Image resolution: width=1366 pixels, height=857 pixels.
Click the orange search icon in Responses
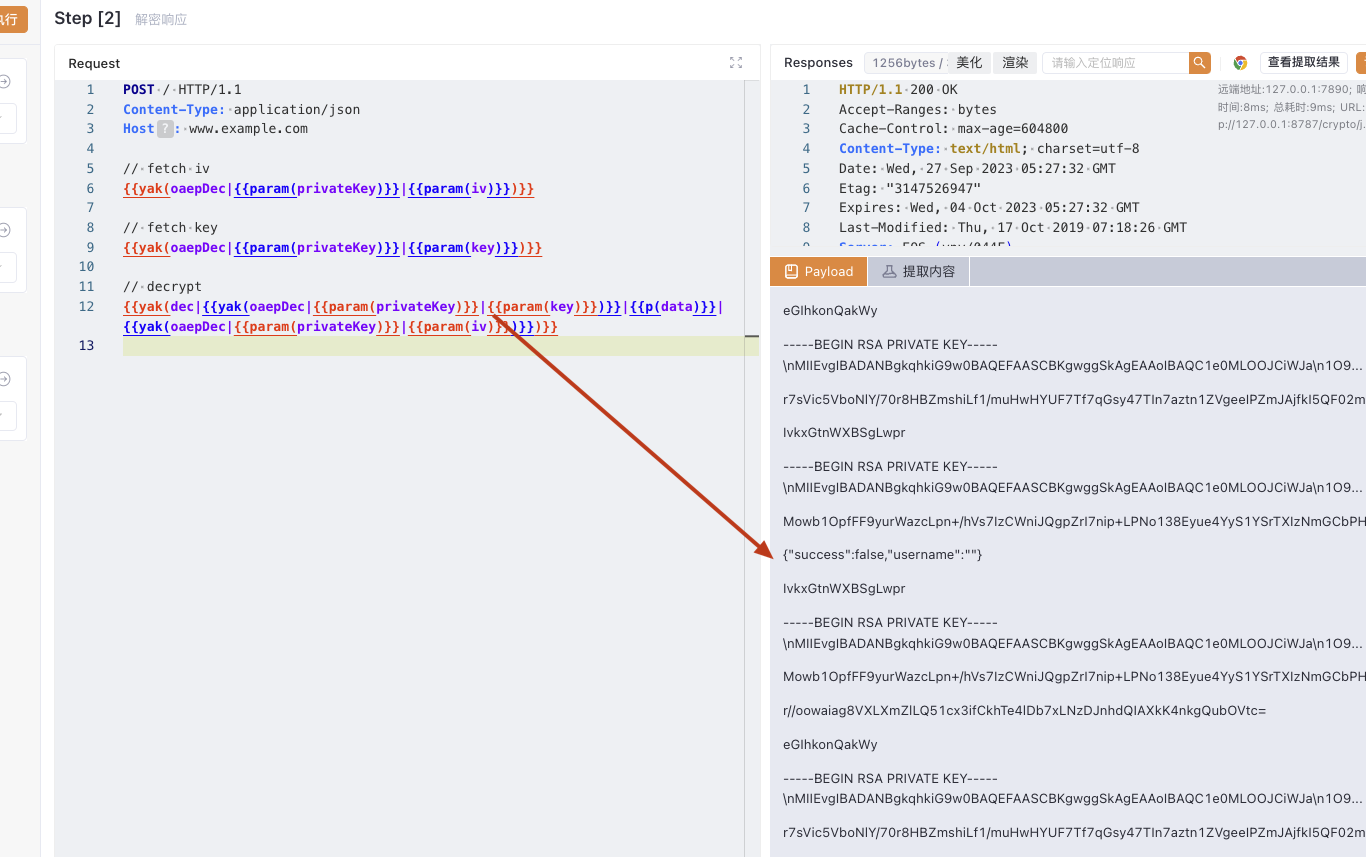point(1200,62)
